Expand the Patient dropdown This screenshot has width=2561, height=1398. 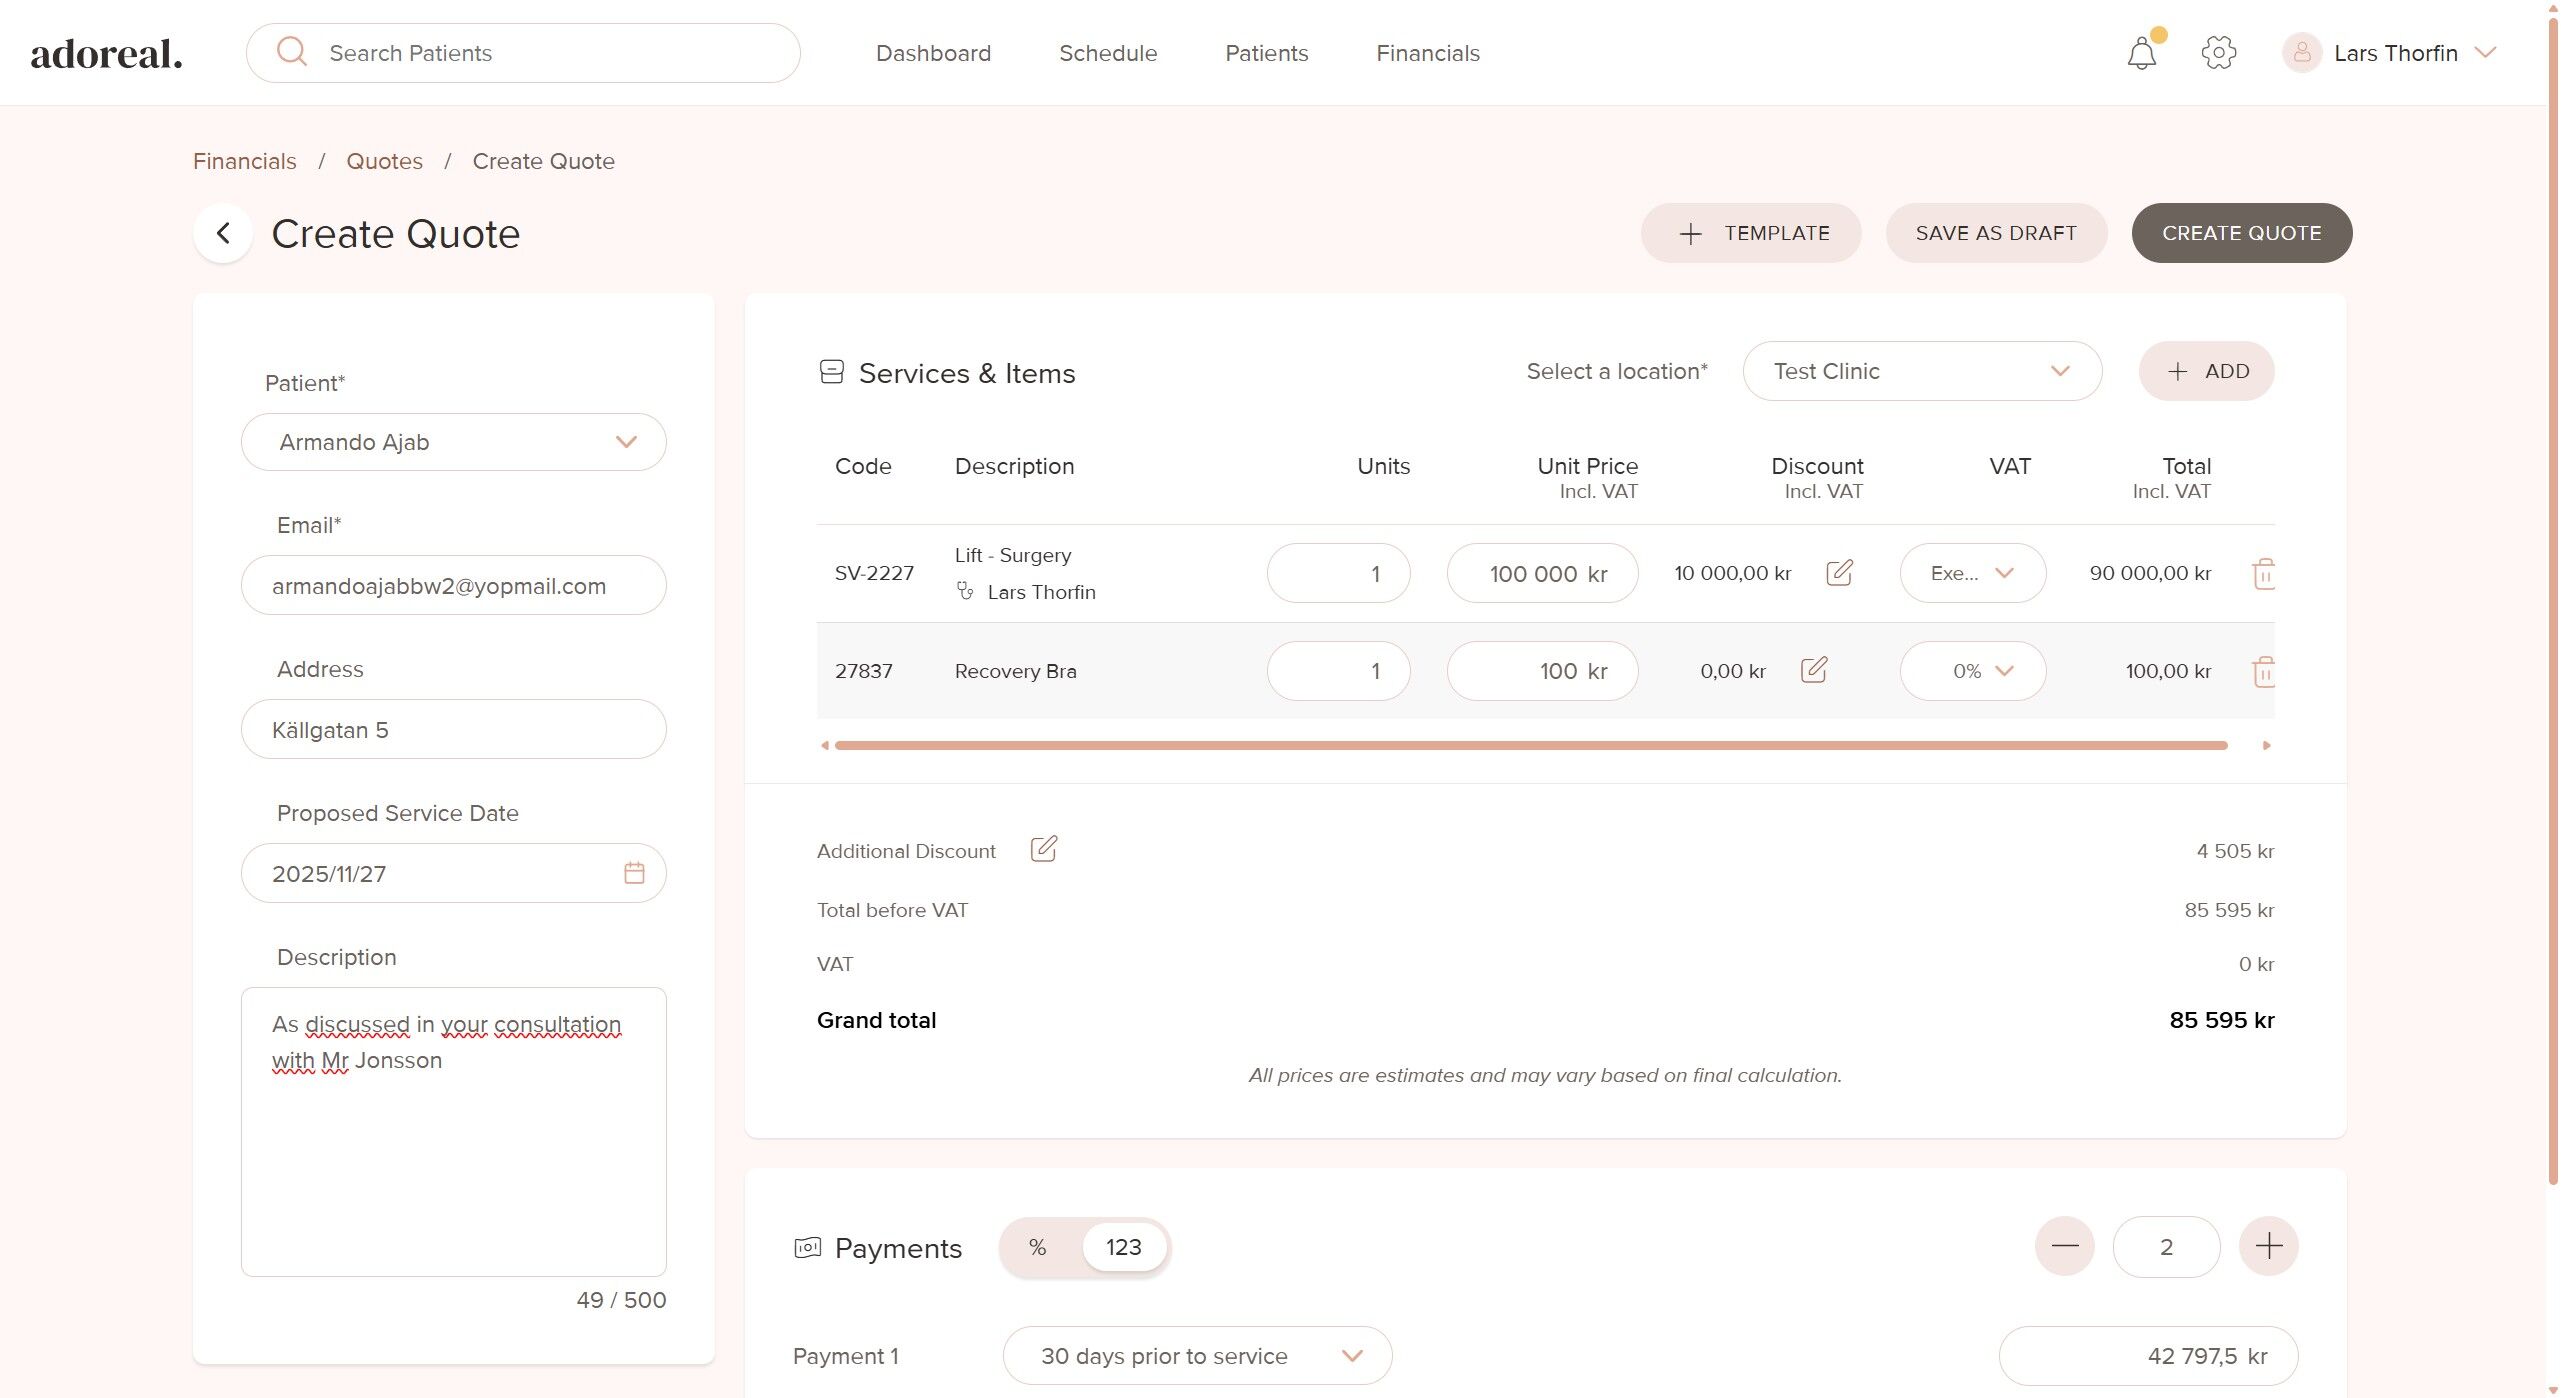(625, 442)
